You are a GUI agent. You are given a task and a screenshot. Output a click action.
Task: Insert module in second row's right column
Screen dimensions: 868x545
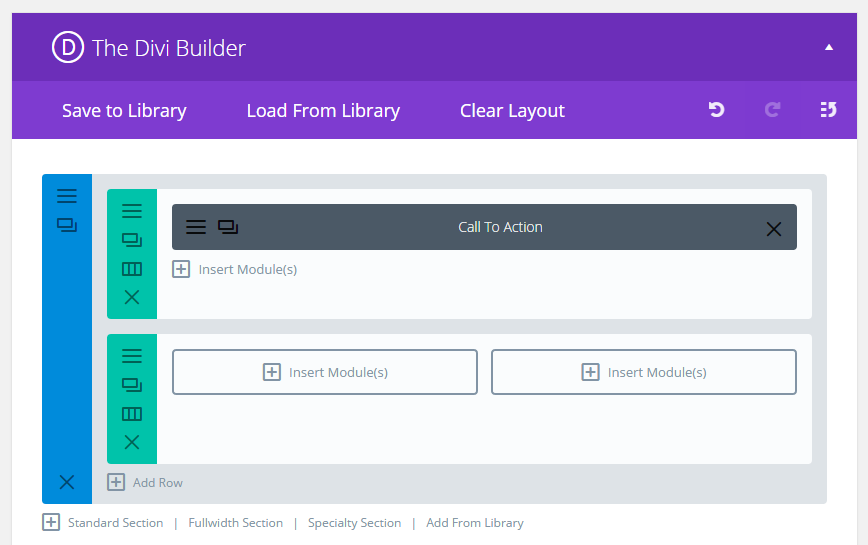pos(644,372)
